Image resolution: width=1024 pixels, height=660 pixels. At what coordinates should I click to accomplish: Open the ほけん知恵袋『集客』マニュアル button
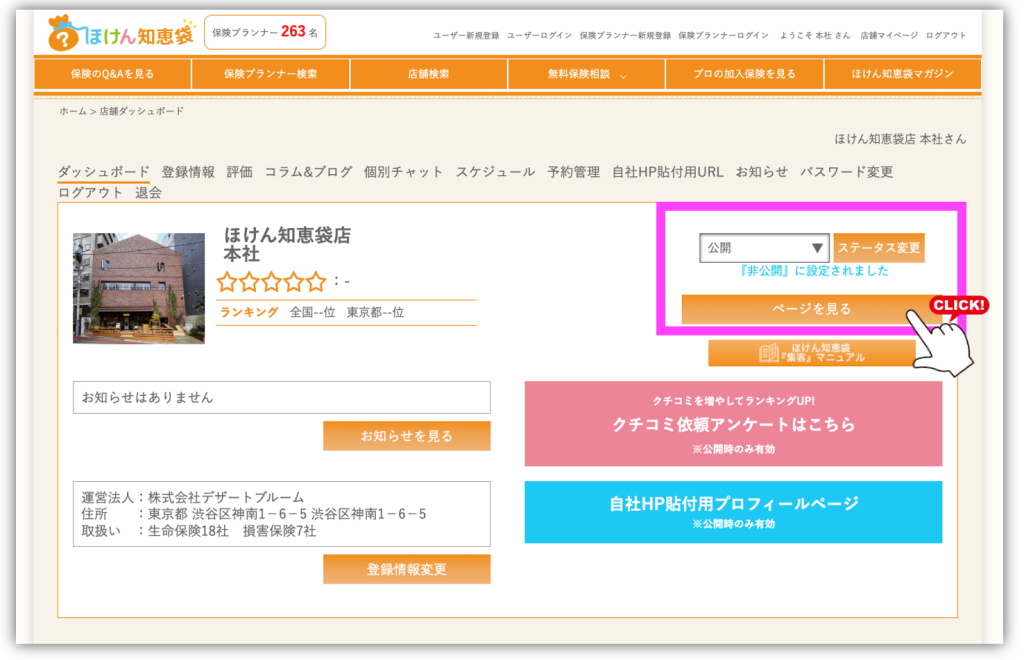pos(812,353)
